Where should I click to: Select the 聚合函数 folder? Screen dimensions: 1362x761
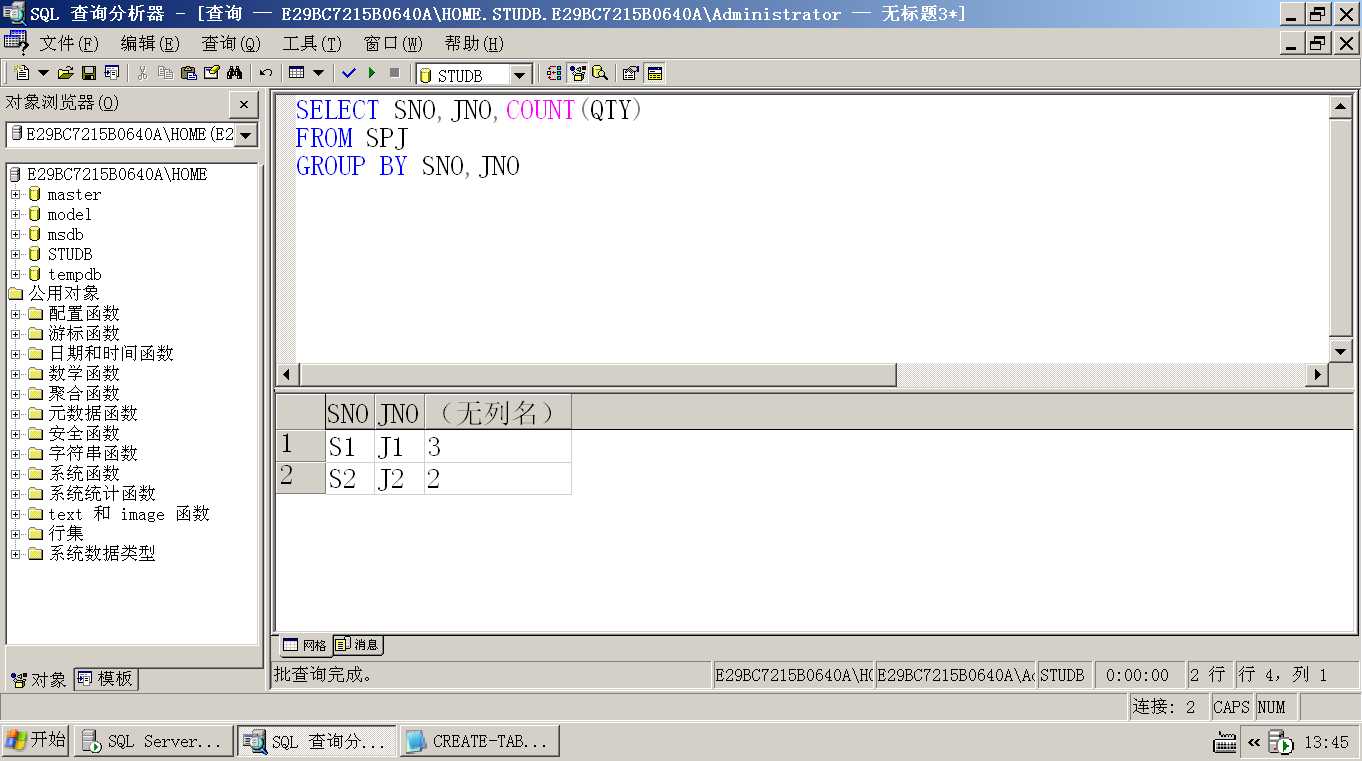pos(84,393)
